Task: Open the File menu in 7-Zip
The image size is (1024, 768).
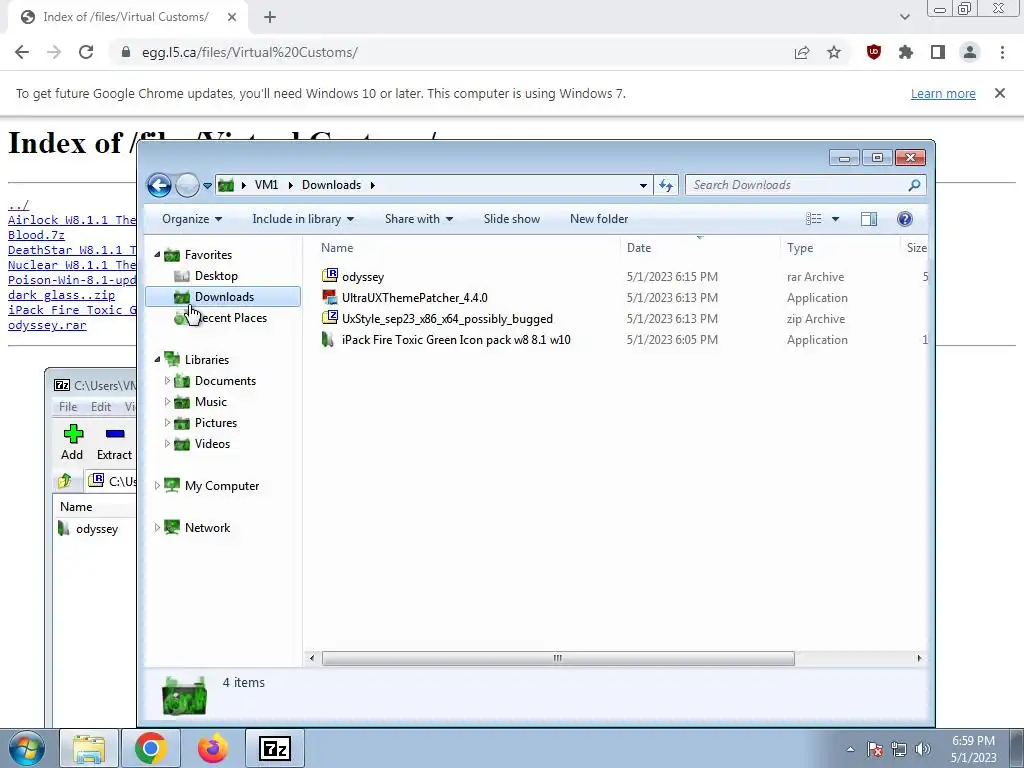Action: (x=68, y=406)
